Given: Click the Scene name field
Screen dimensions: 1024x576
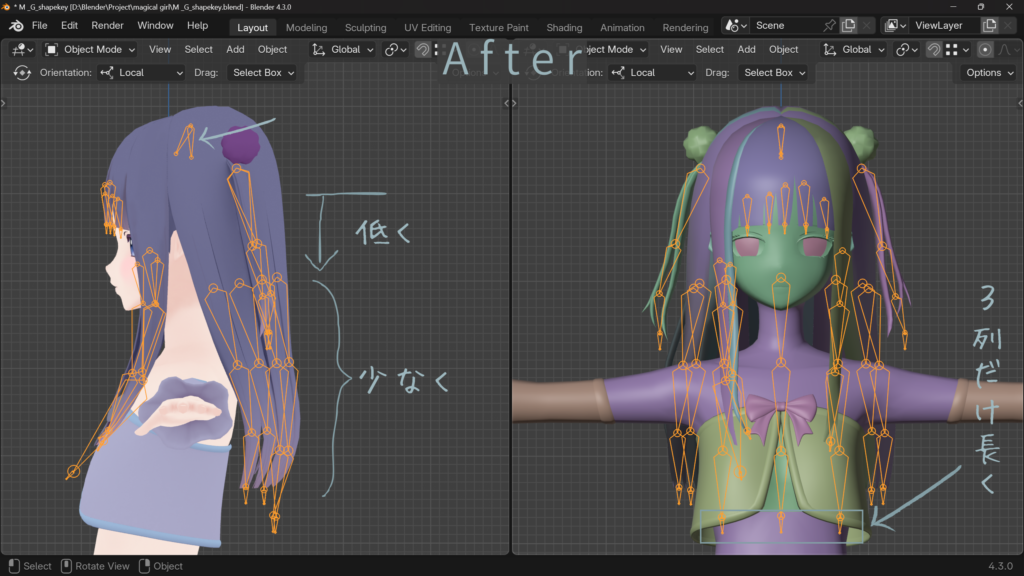Looking at the screenshot, I should (x=786, y=25).
